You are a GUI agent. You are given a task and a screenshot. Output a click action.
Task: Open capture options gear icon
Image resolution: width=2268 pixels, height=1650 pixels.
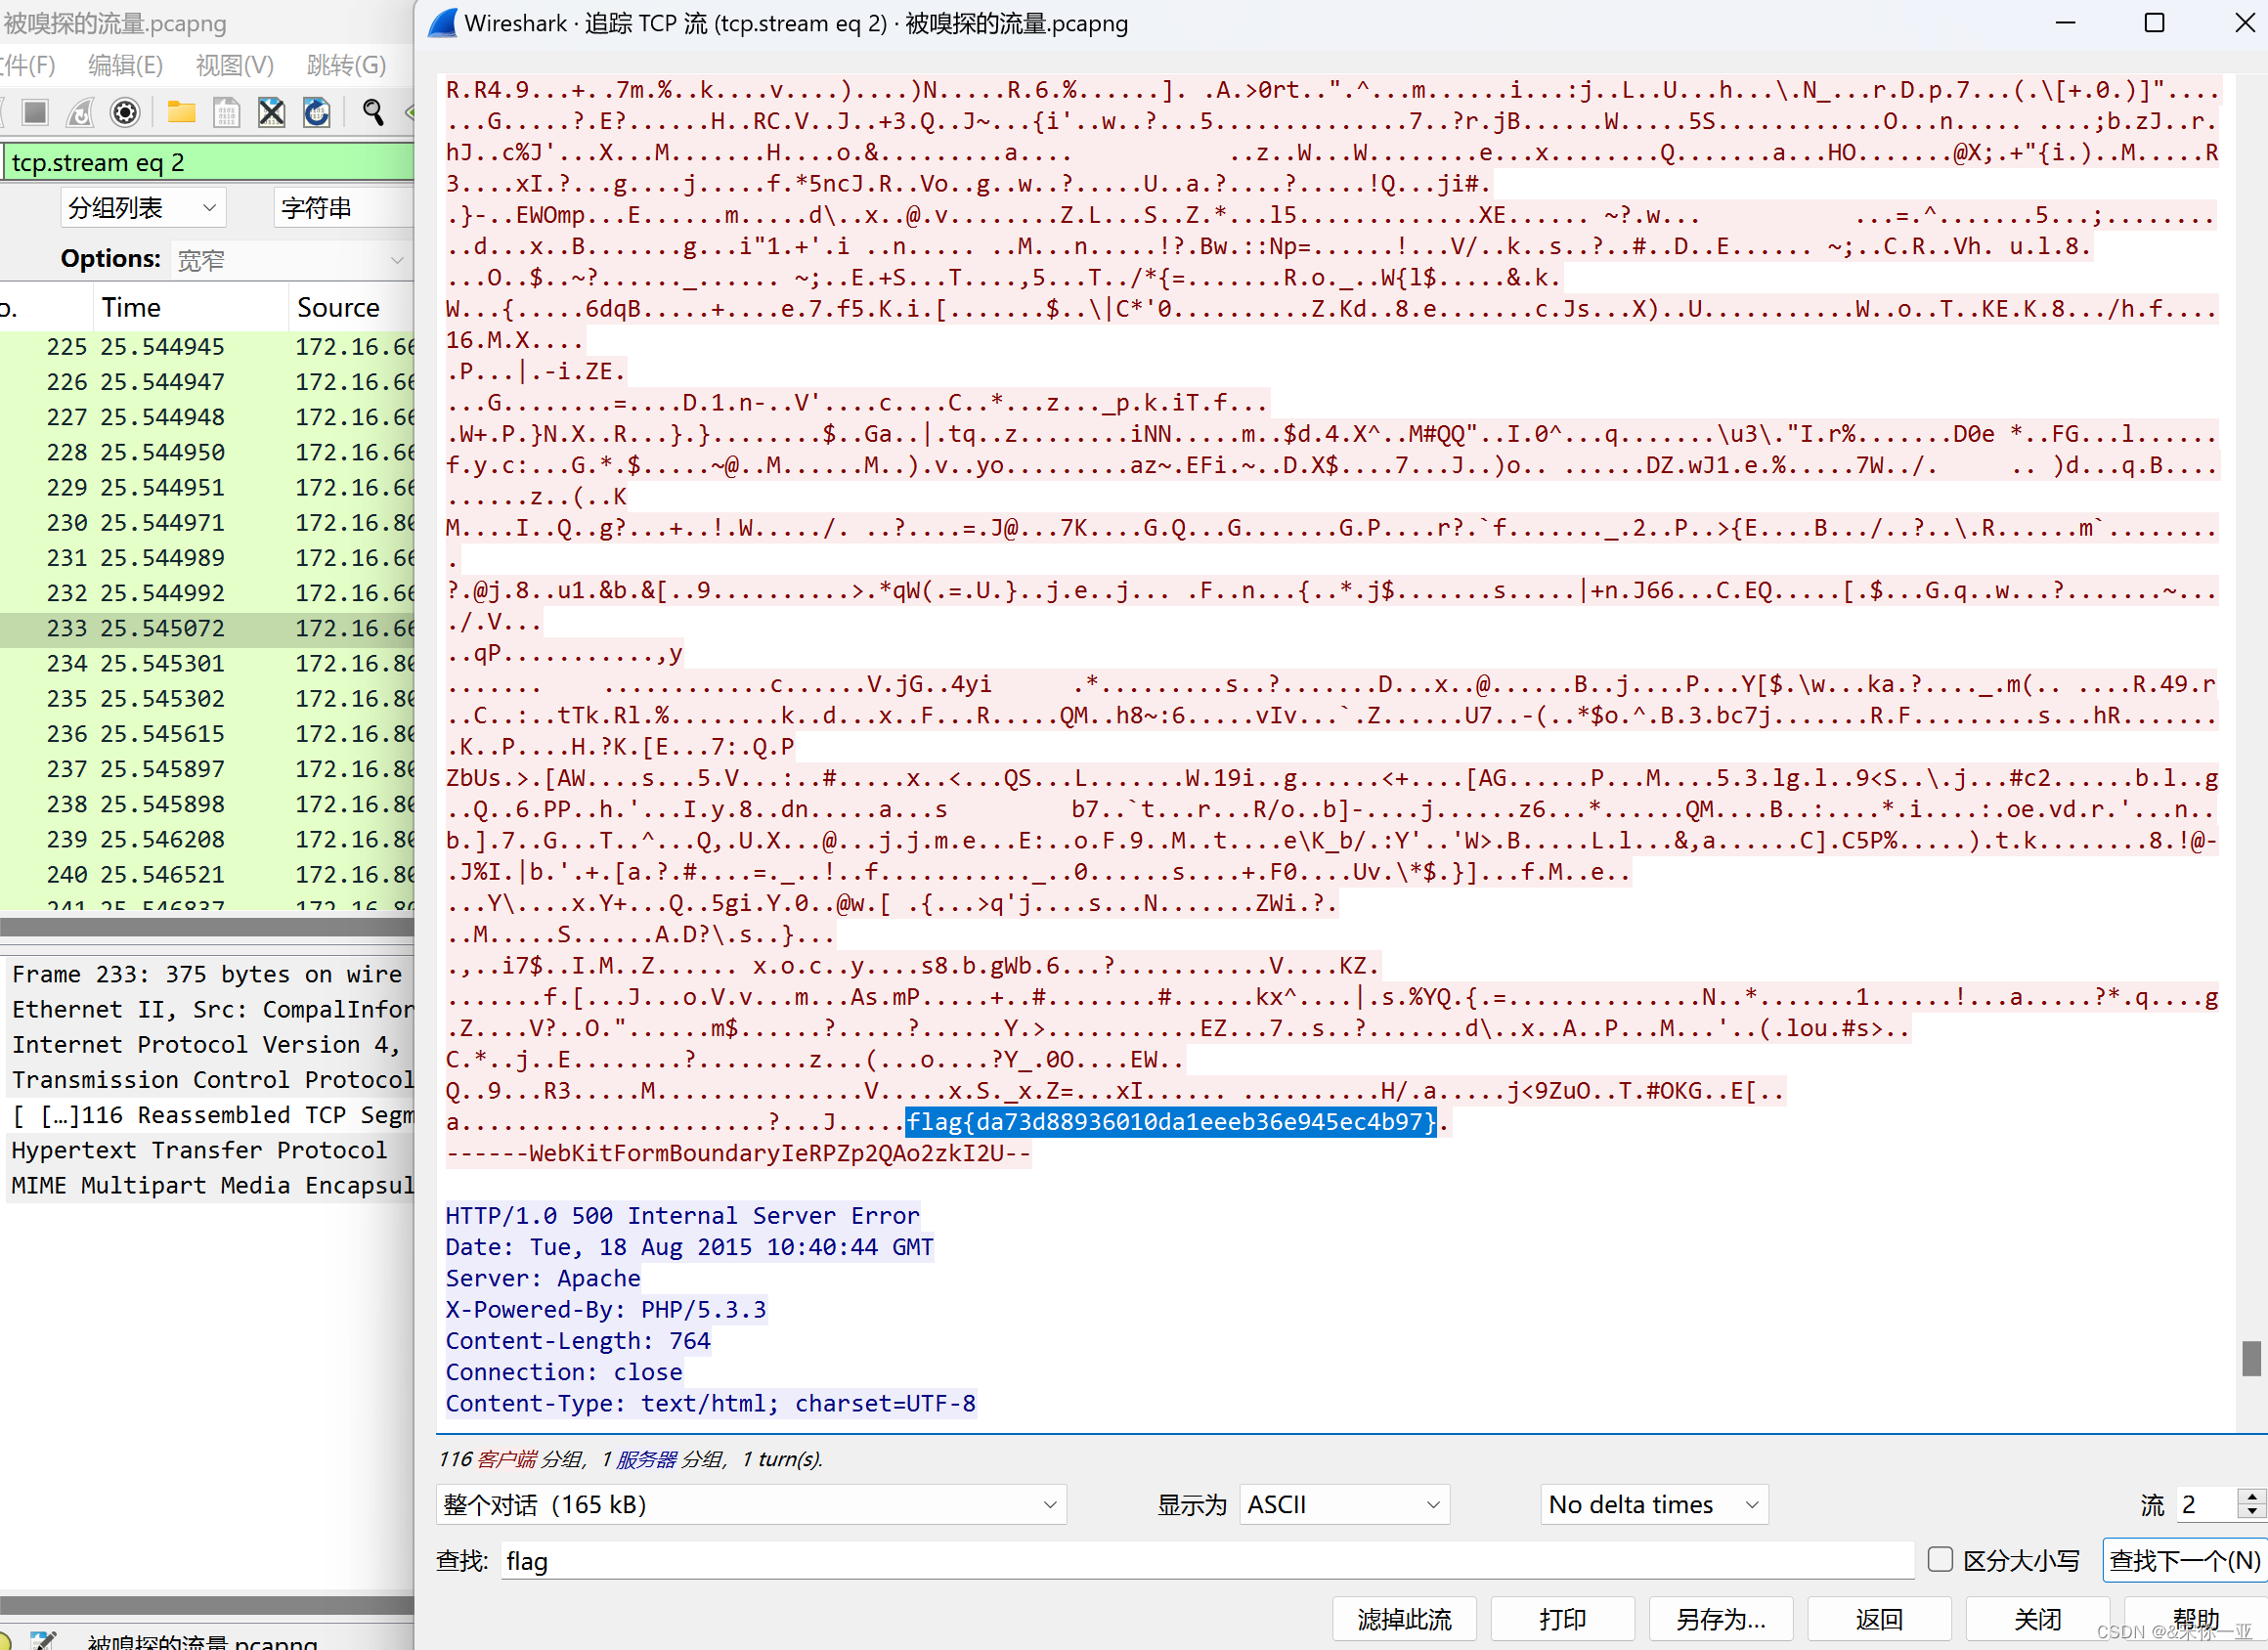[125, 112]
